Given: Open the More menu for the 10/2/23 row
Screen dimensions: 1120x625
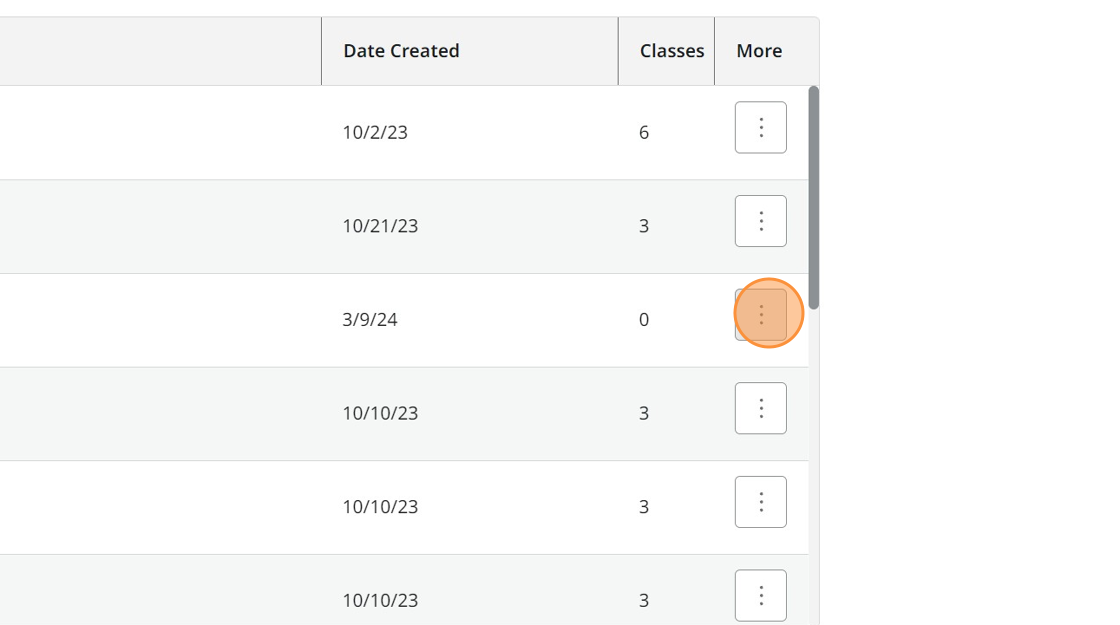Looking at the screenshot, I should (760, 127).
